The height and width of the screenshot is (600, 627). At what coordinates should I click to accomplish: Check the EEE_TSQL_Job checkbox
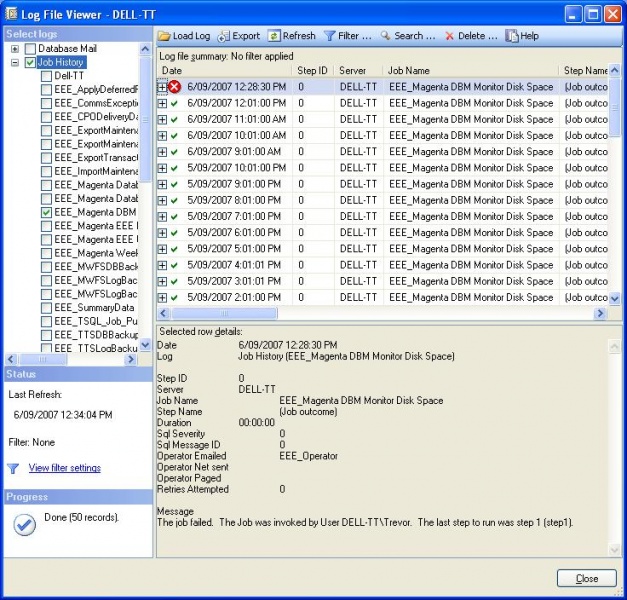click(46, 322)
